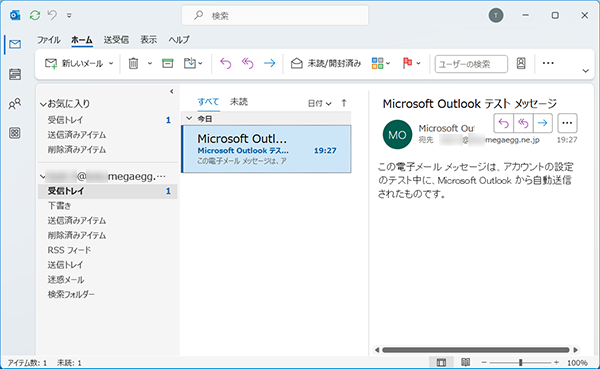This screenshot has height=369, width=600.
Task: Open the account's Deleted Items folder
Action: pos(107,235)
